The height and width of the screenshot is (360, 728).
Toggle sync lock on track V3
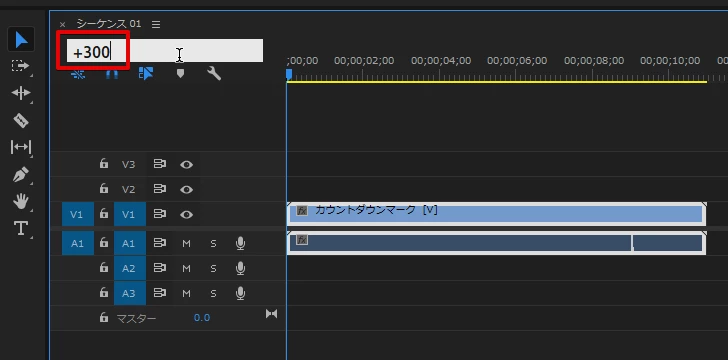pos(160,164)
